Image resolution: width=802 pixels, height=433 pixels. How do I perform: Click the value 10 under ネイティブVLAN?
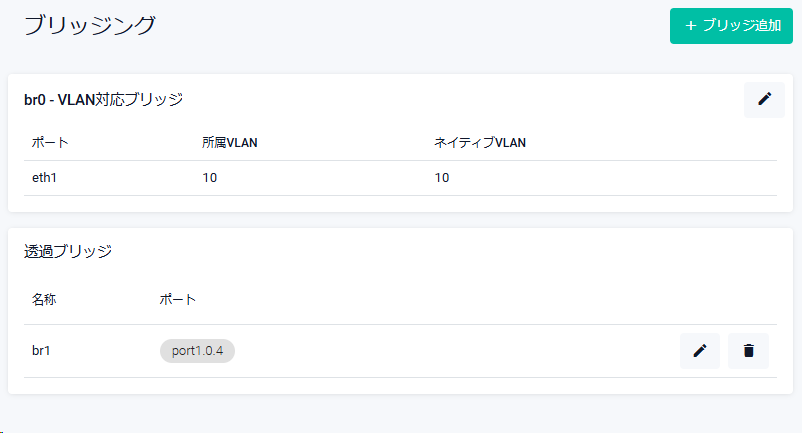(x=442, y=178)
